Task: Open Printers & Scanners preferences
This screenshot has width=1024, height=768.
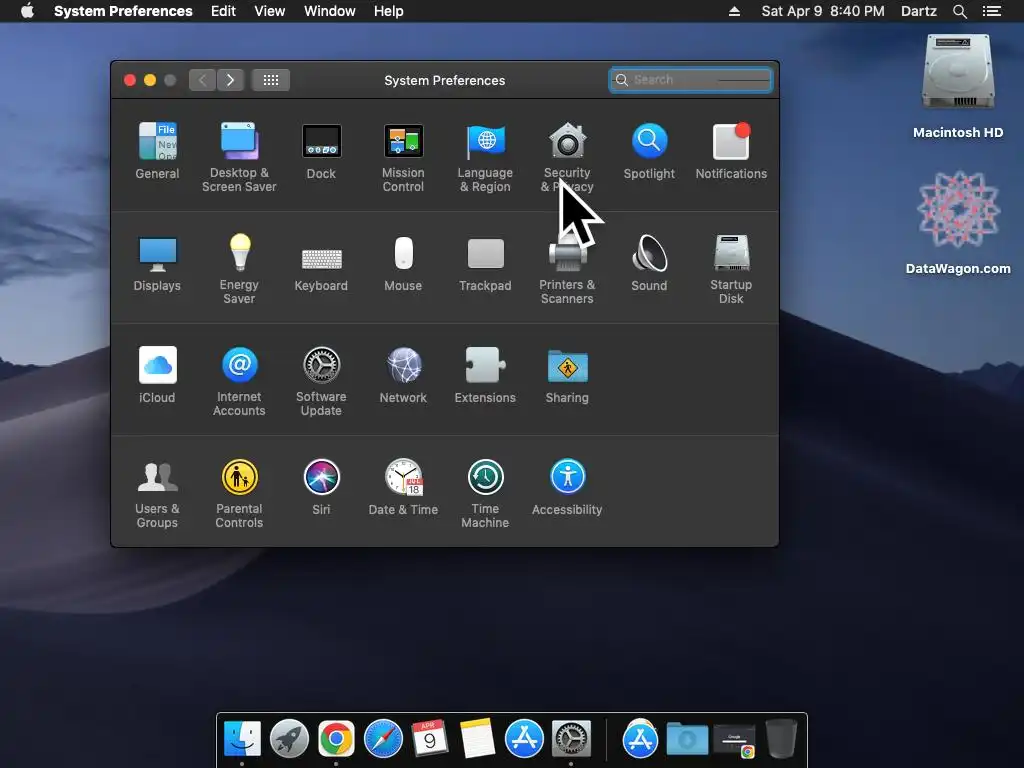Action: pyautogui.click(x=567, y=269)
